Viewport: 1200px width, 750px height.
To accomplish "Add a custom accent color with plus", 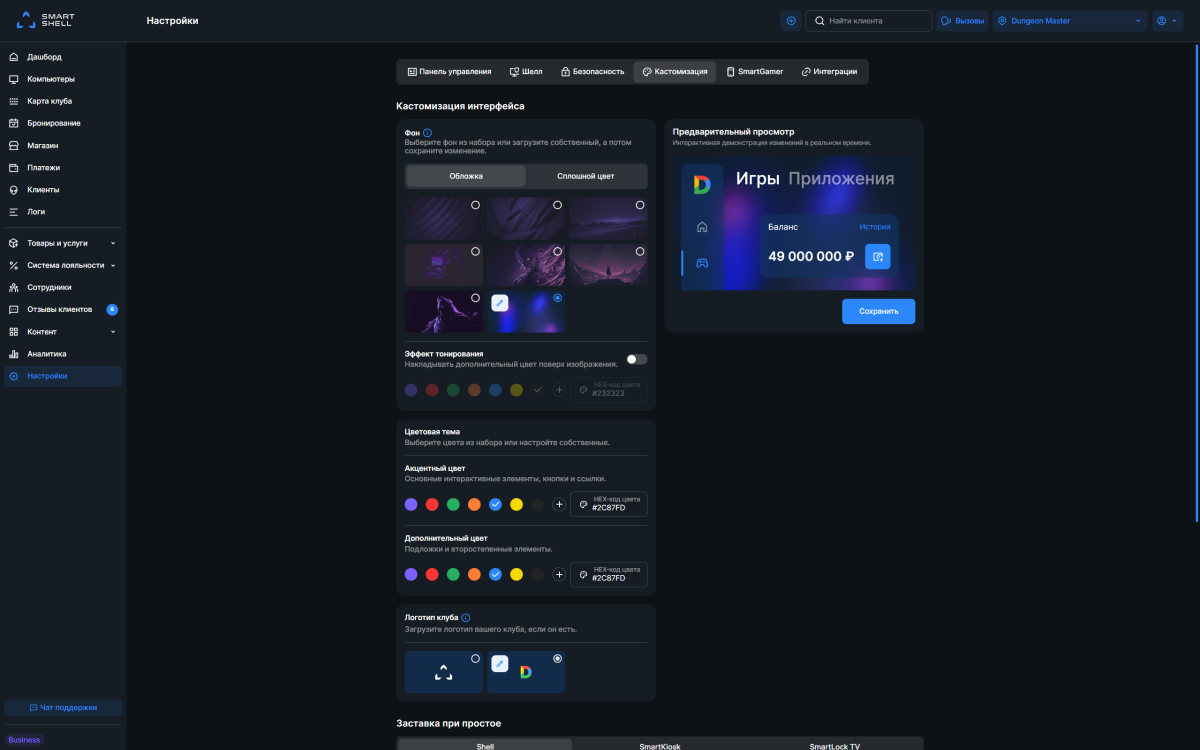I will pos(559,505).
